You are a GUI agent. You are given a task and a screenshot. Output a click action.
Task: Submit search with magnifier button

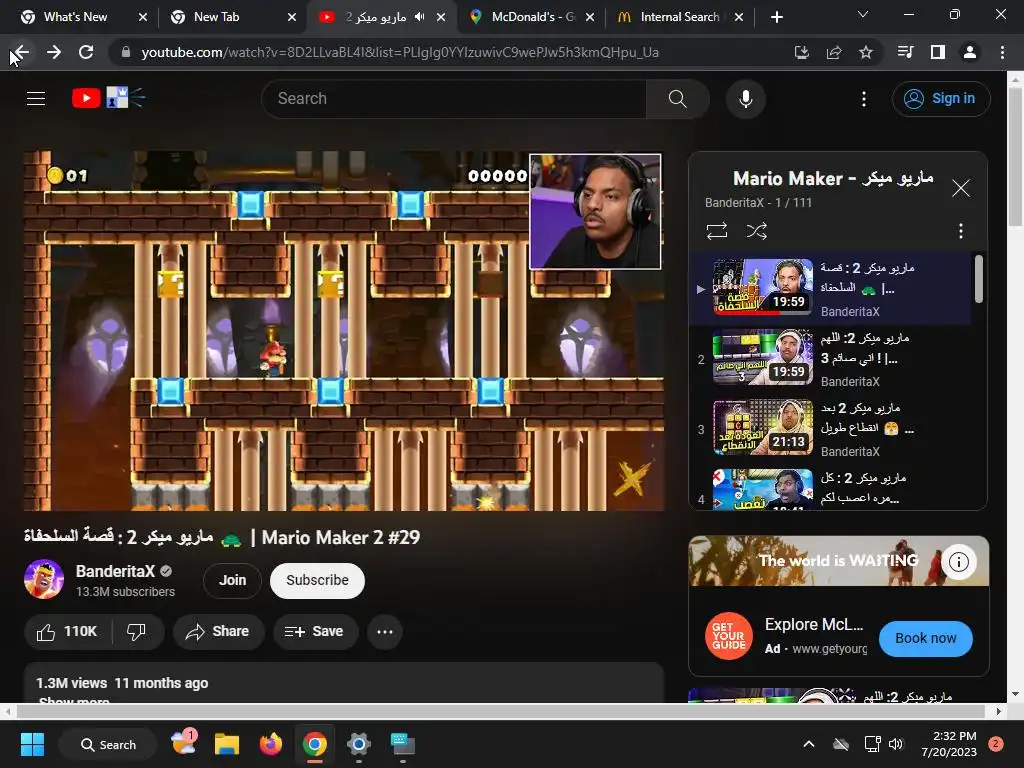click(678, 99)
